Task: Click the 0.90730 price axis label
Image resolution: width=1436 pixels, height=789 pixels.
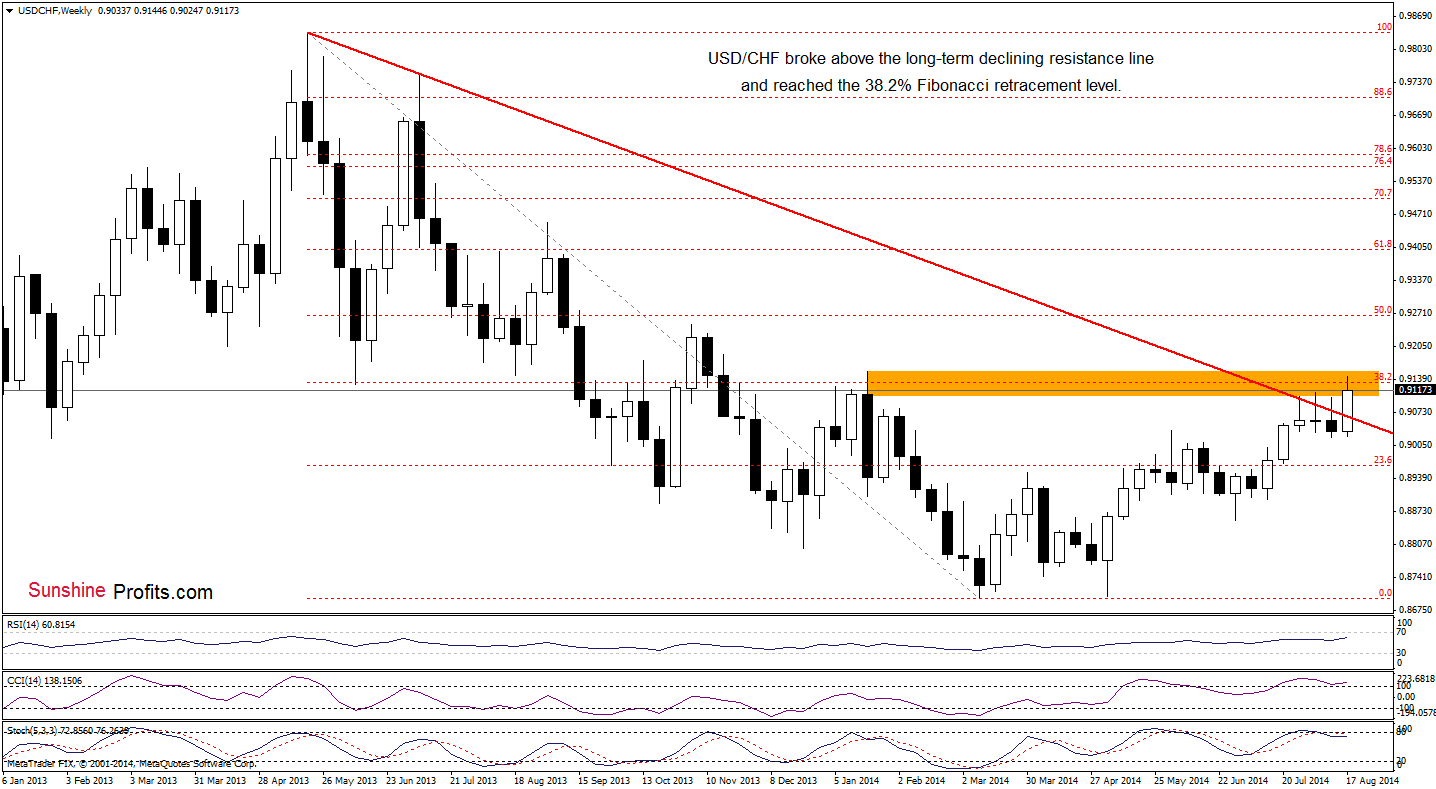Action: tap(1416, 412)
